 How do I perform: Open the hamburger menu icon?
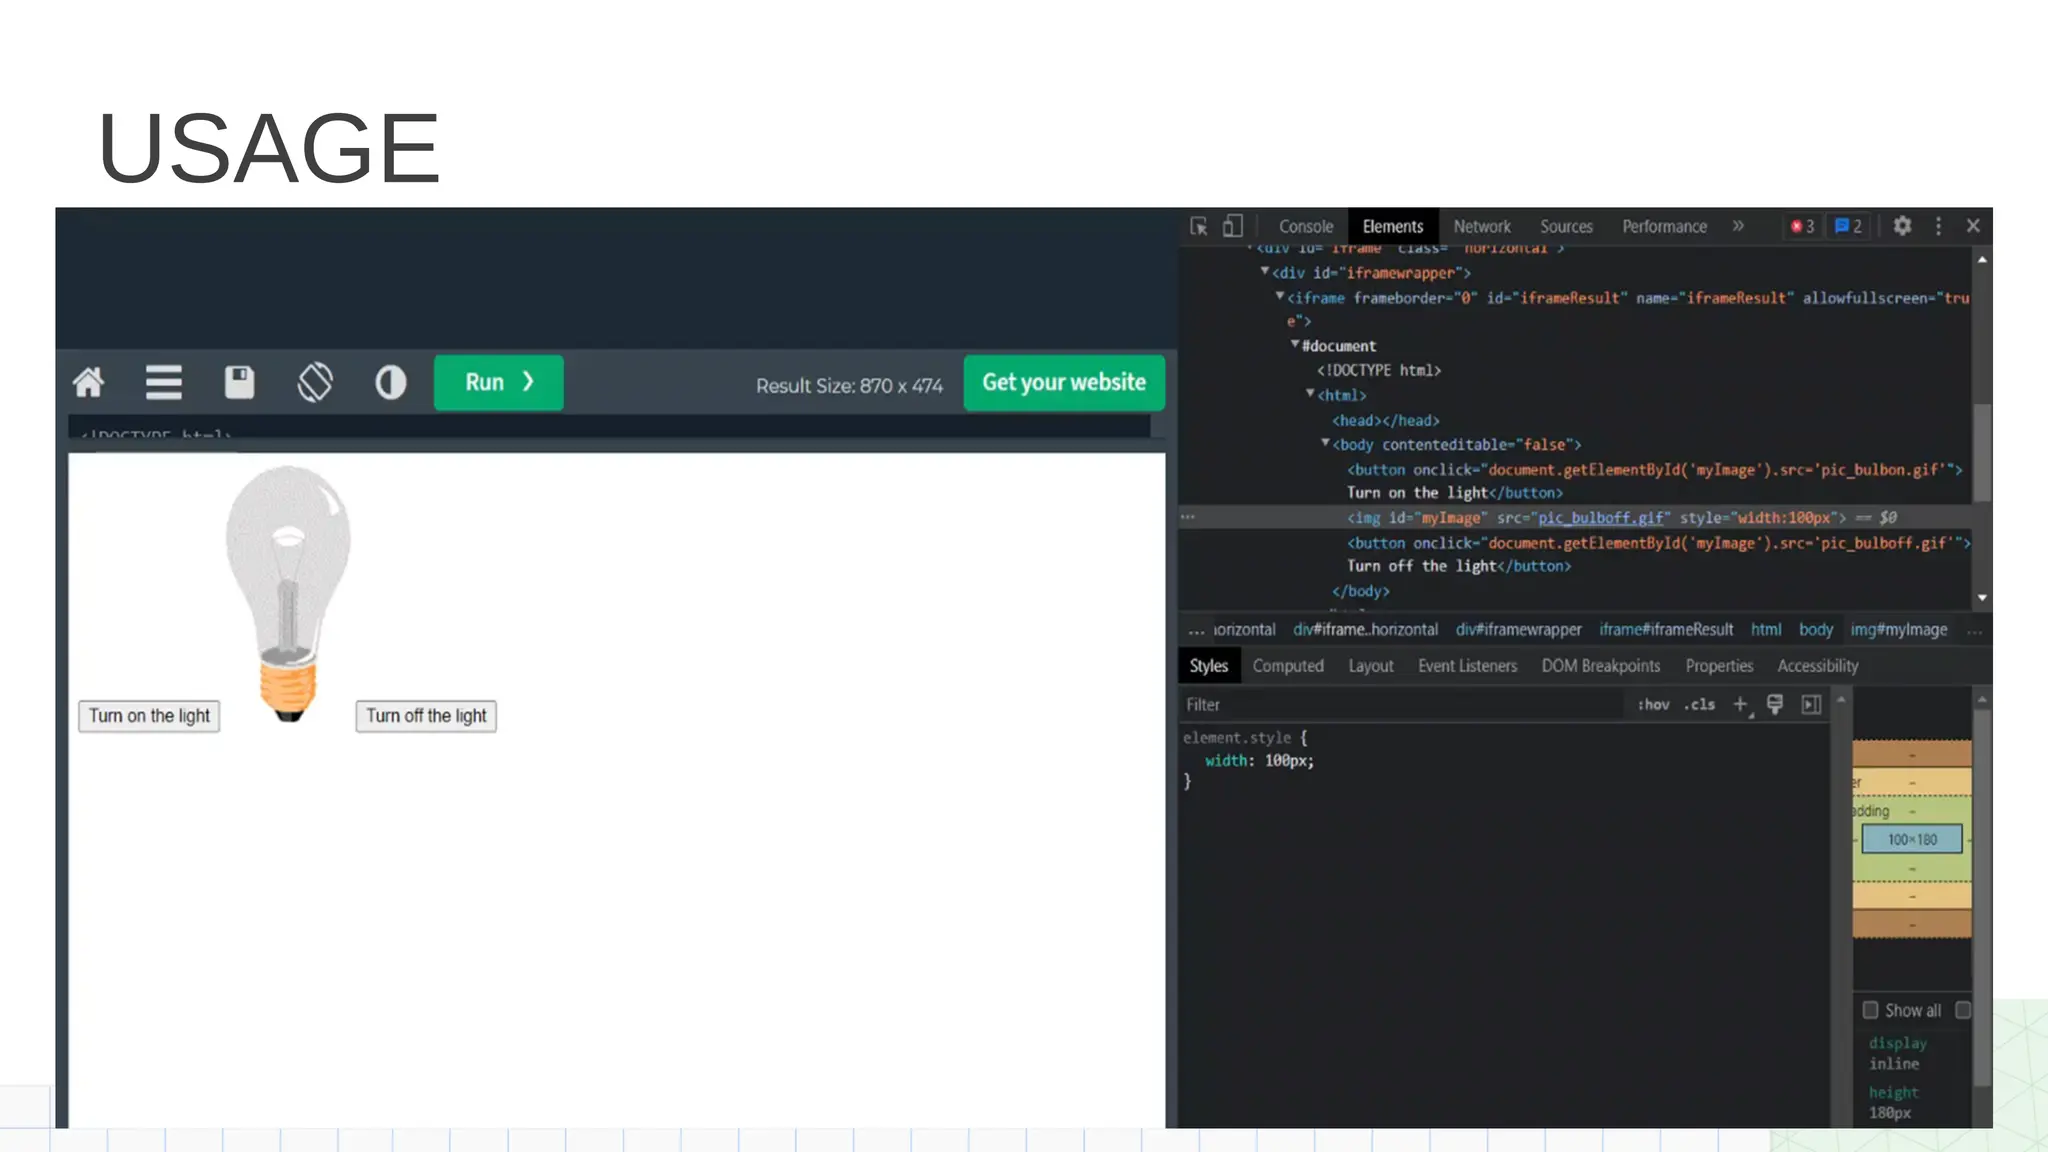click(163, 382)
